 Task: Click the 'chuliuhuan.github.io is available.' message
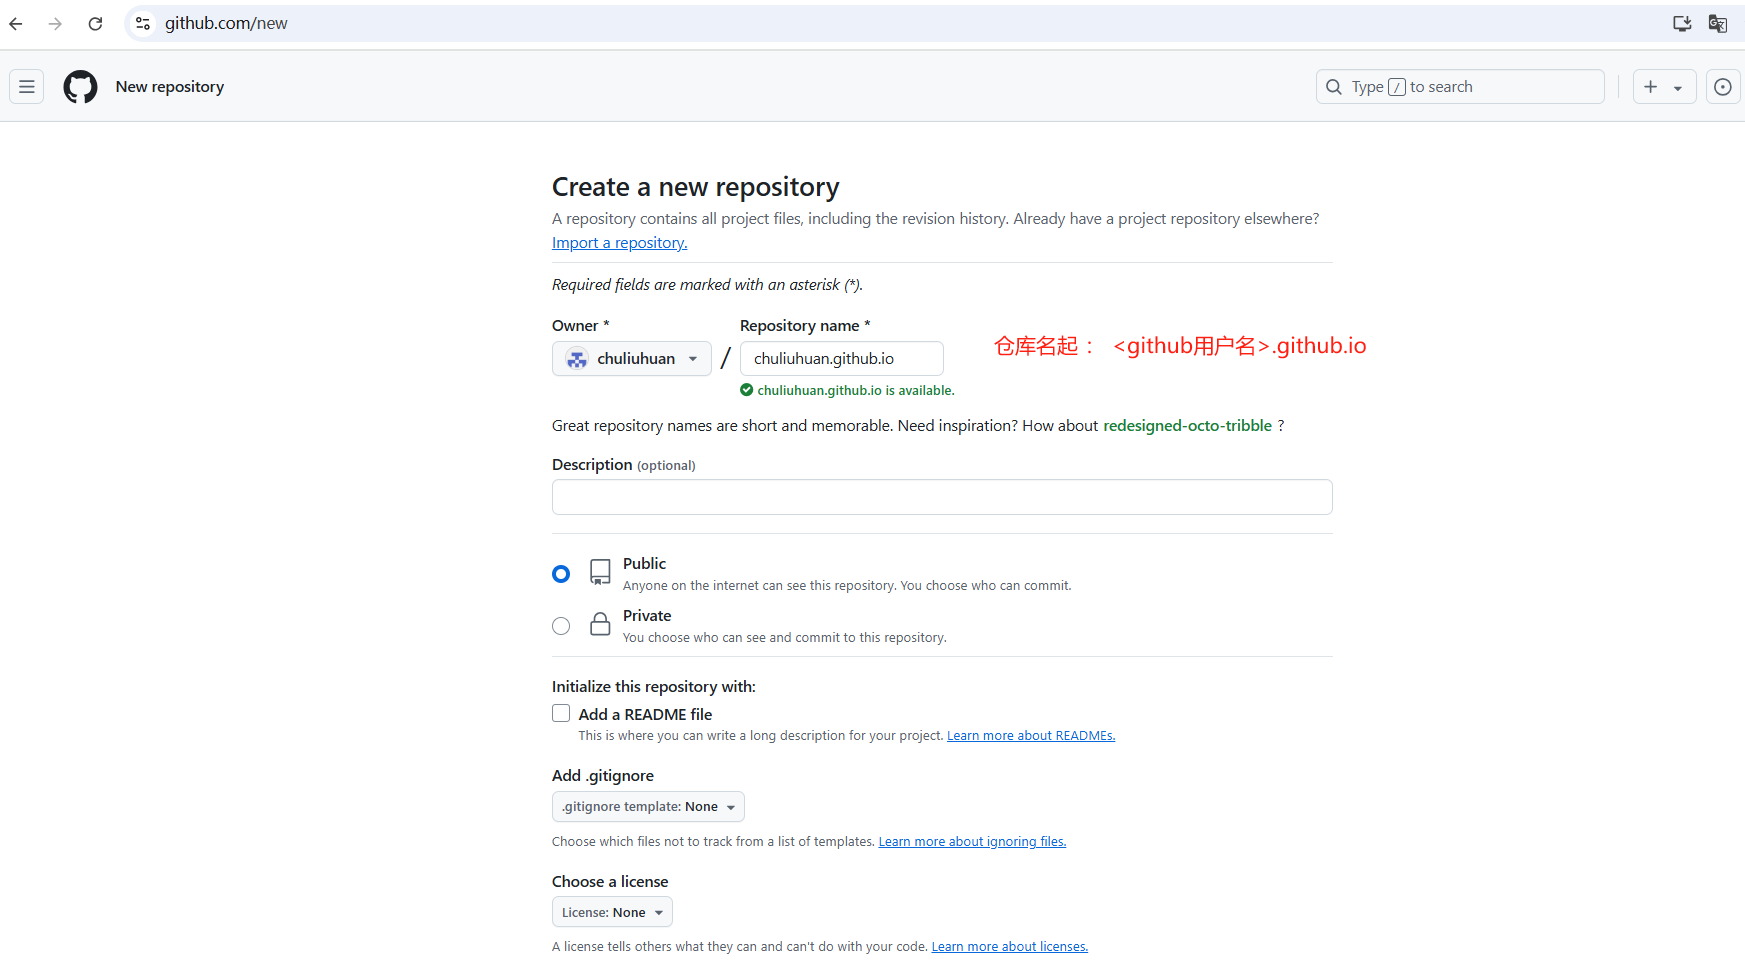856,391
